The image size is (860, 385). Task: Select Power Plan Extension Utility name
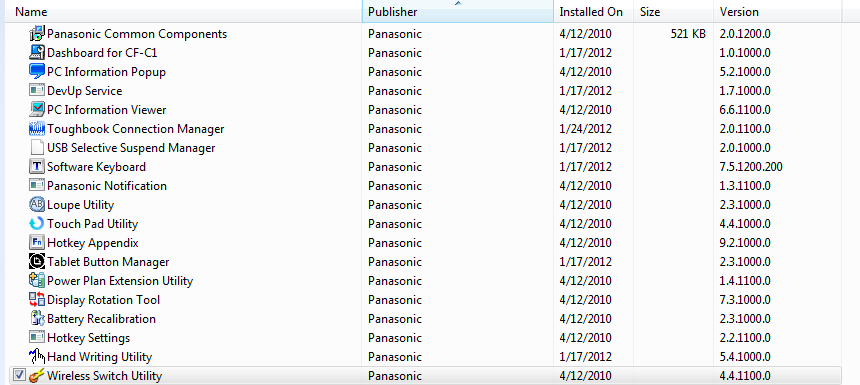[x=120, y=281]
